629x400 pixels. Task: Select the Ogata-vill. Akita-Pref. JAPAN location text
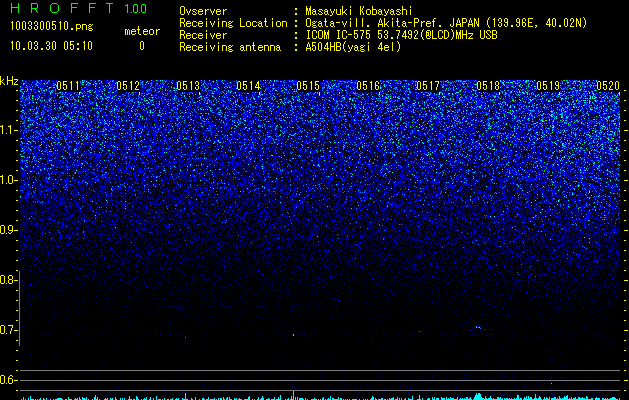tap(446, 23)
